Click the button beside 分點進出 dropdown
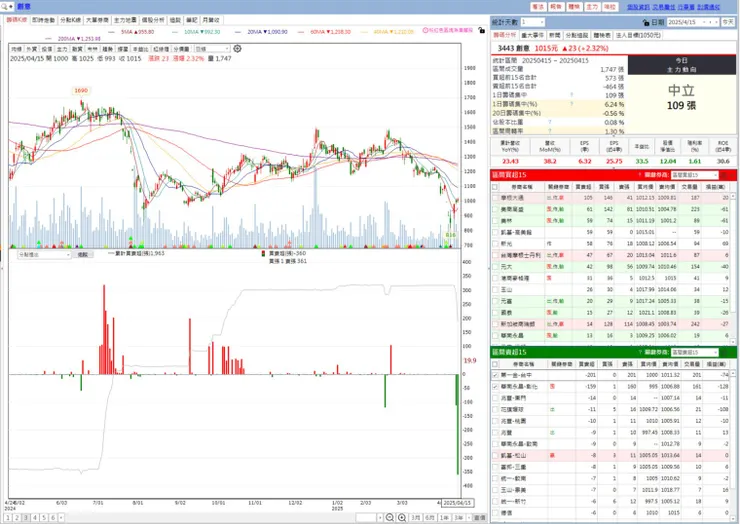The height and width of the screenshot is (524, 740). [x=83, y=254]
